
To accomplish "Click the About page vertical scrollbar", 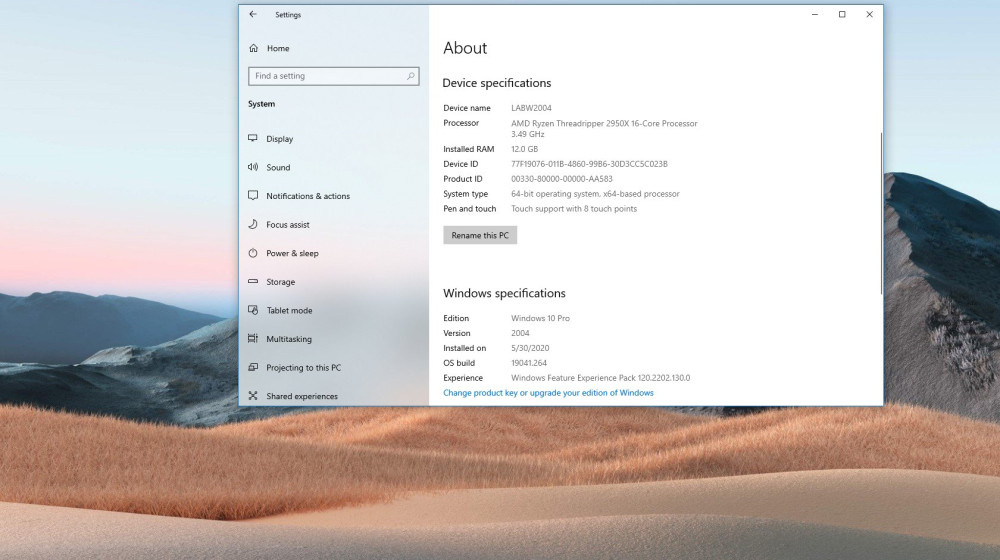I will (x=881, y=214).
